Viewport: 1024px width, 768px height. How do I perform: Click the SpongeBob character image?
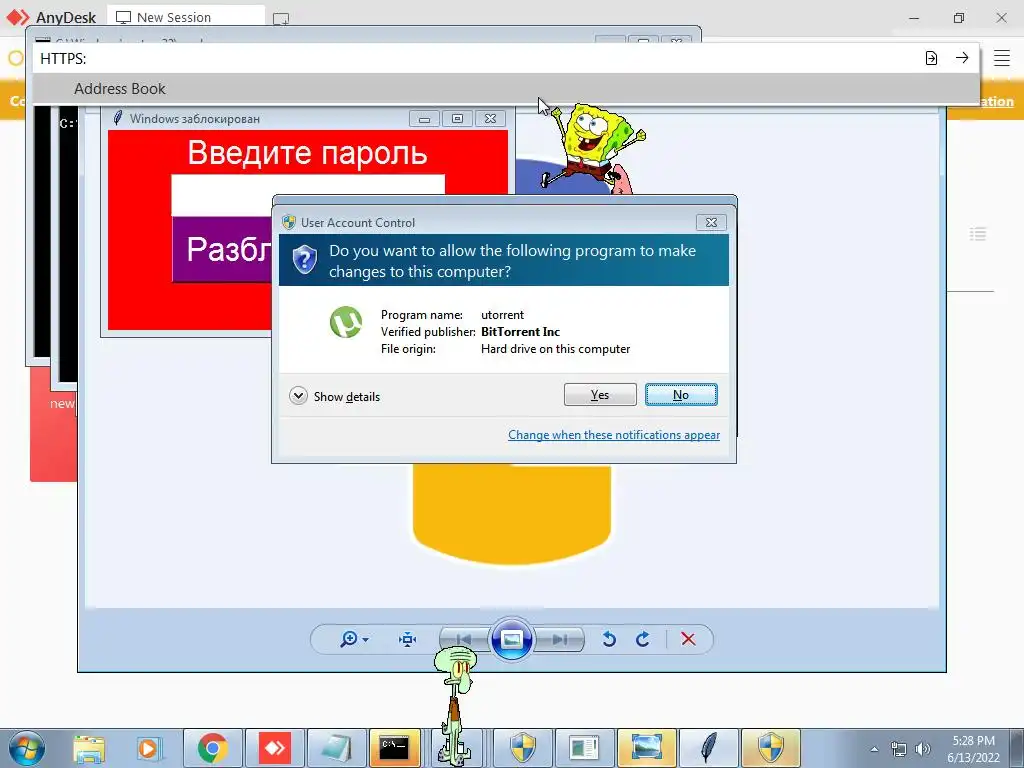(x=592, y=148)
